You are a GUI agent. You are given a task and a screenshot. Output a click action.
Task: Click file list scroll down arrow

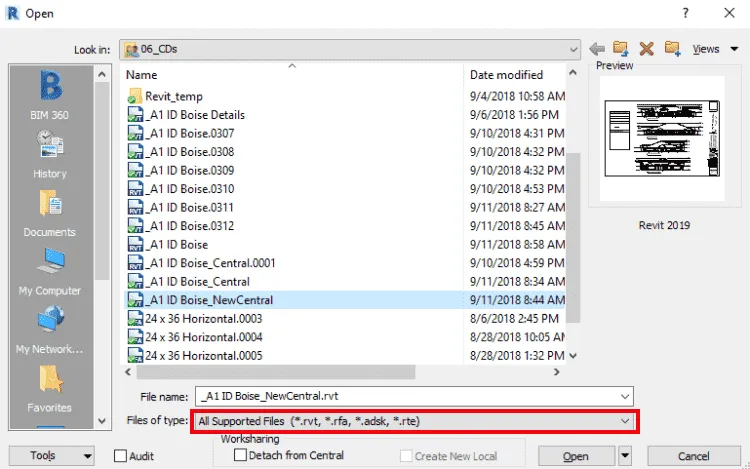tap(573, 356)
